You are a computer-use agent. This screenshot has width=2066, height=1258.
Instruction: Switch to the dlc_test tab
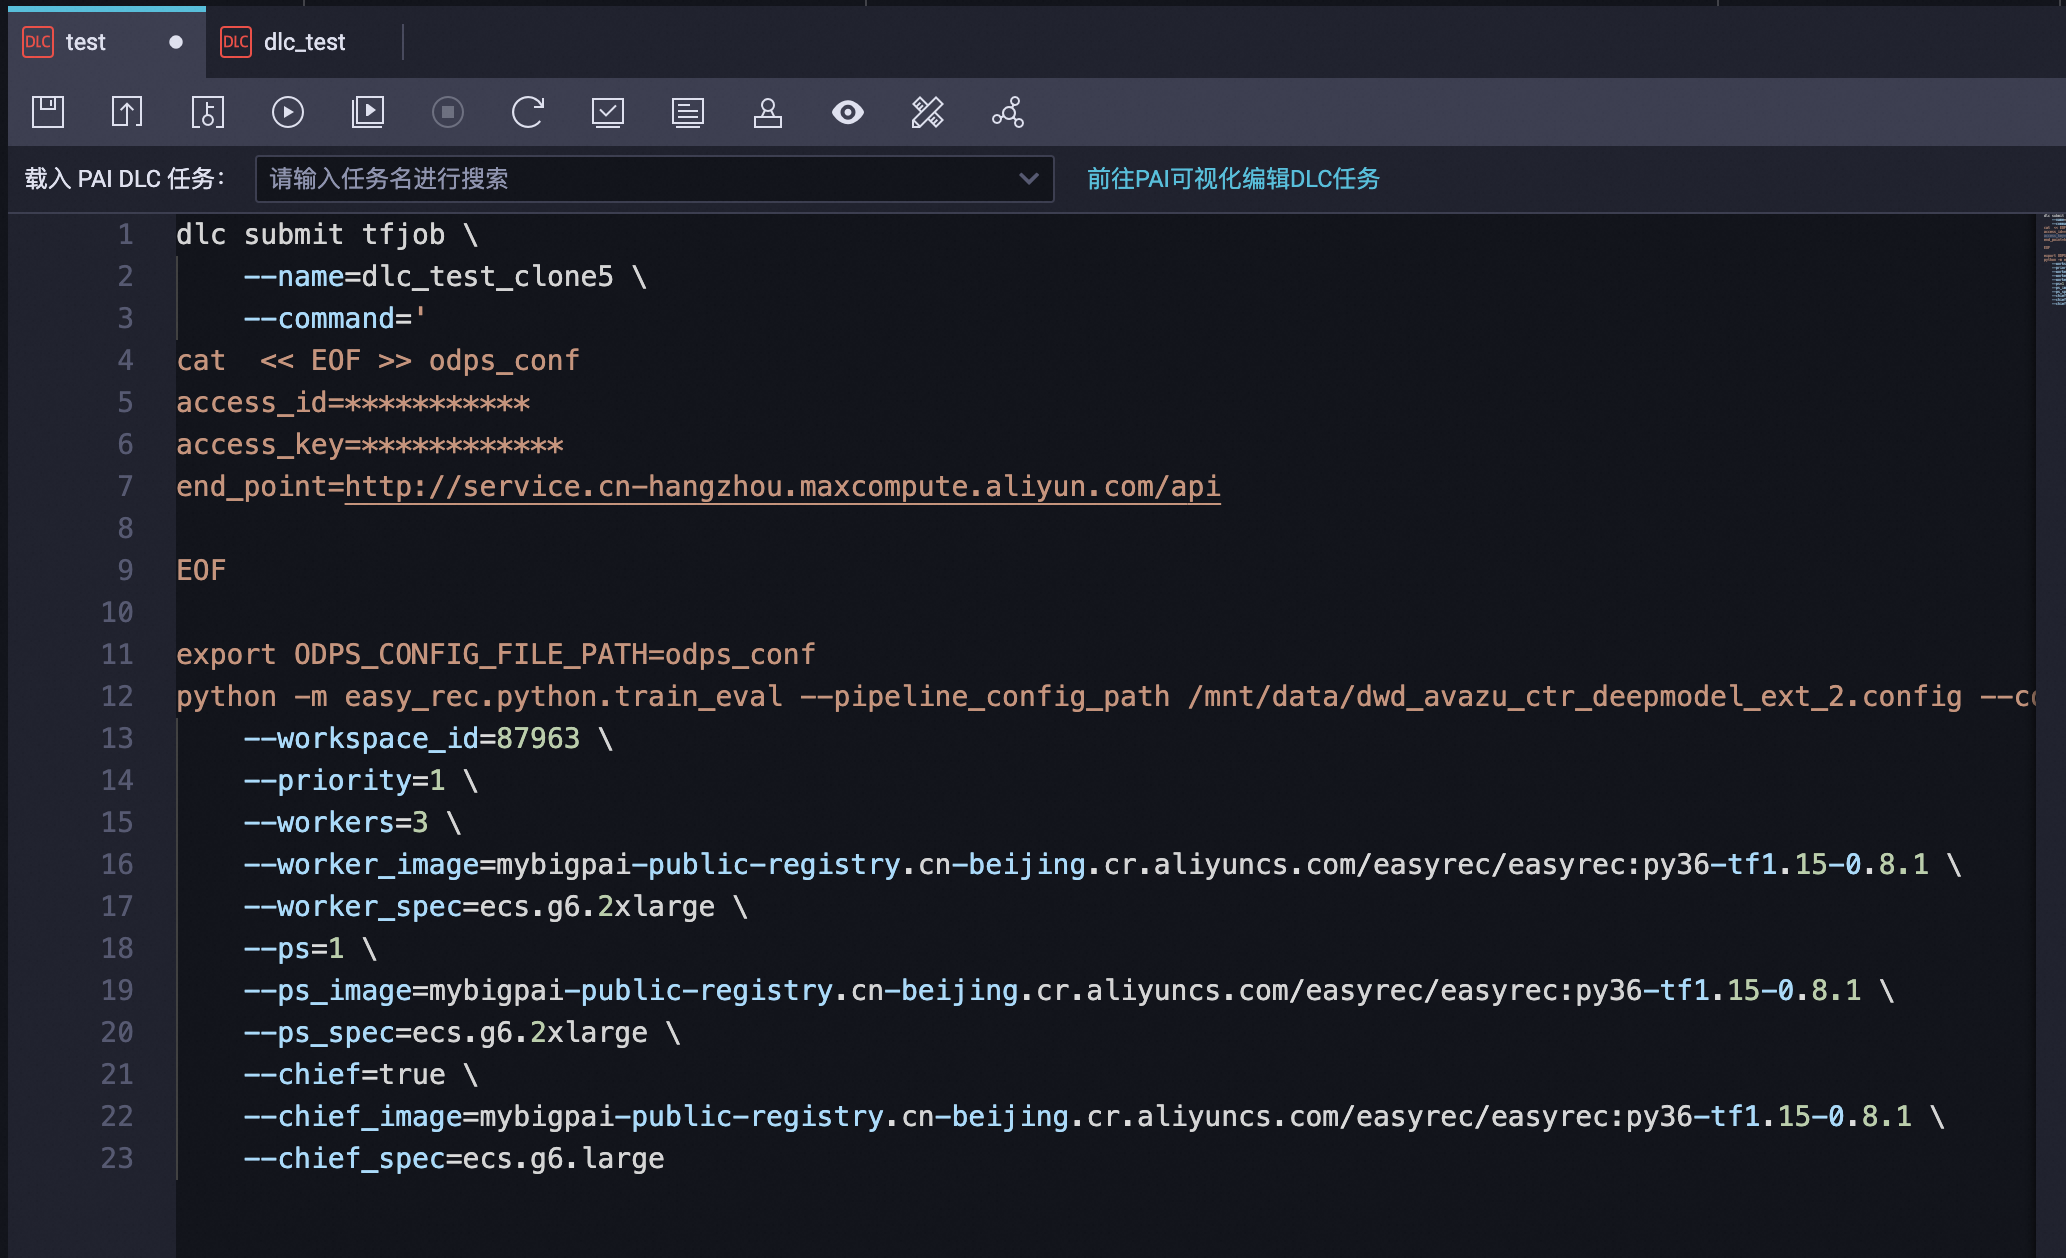tap(304, 42)
